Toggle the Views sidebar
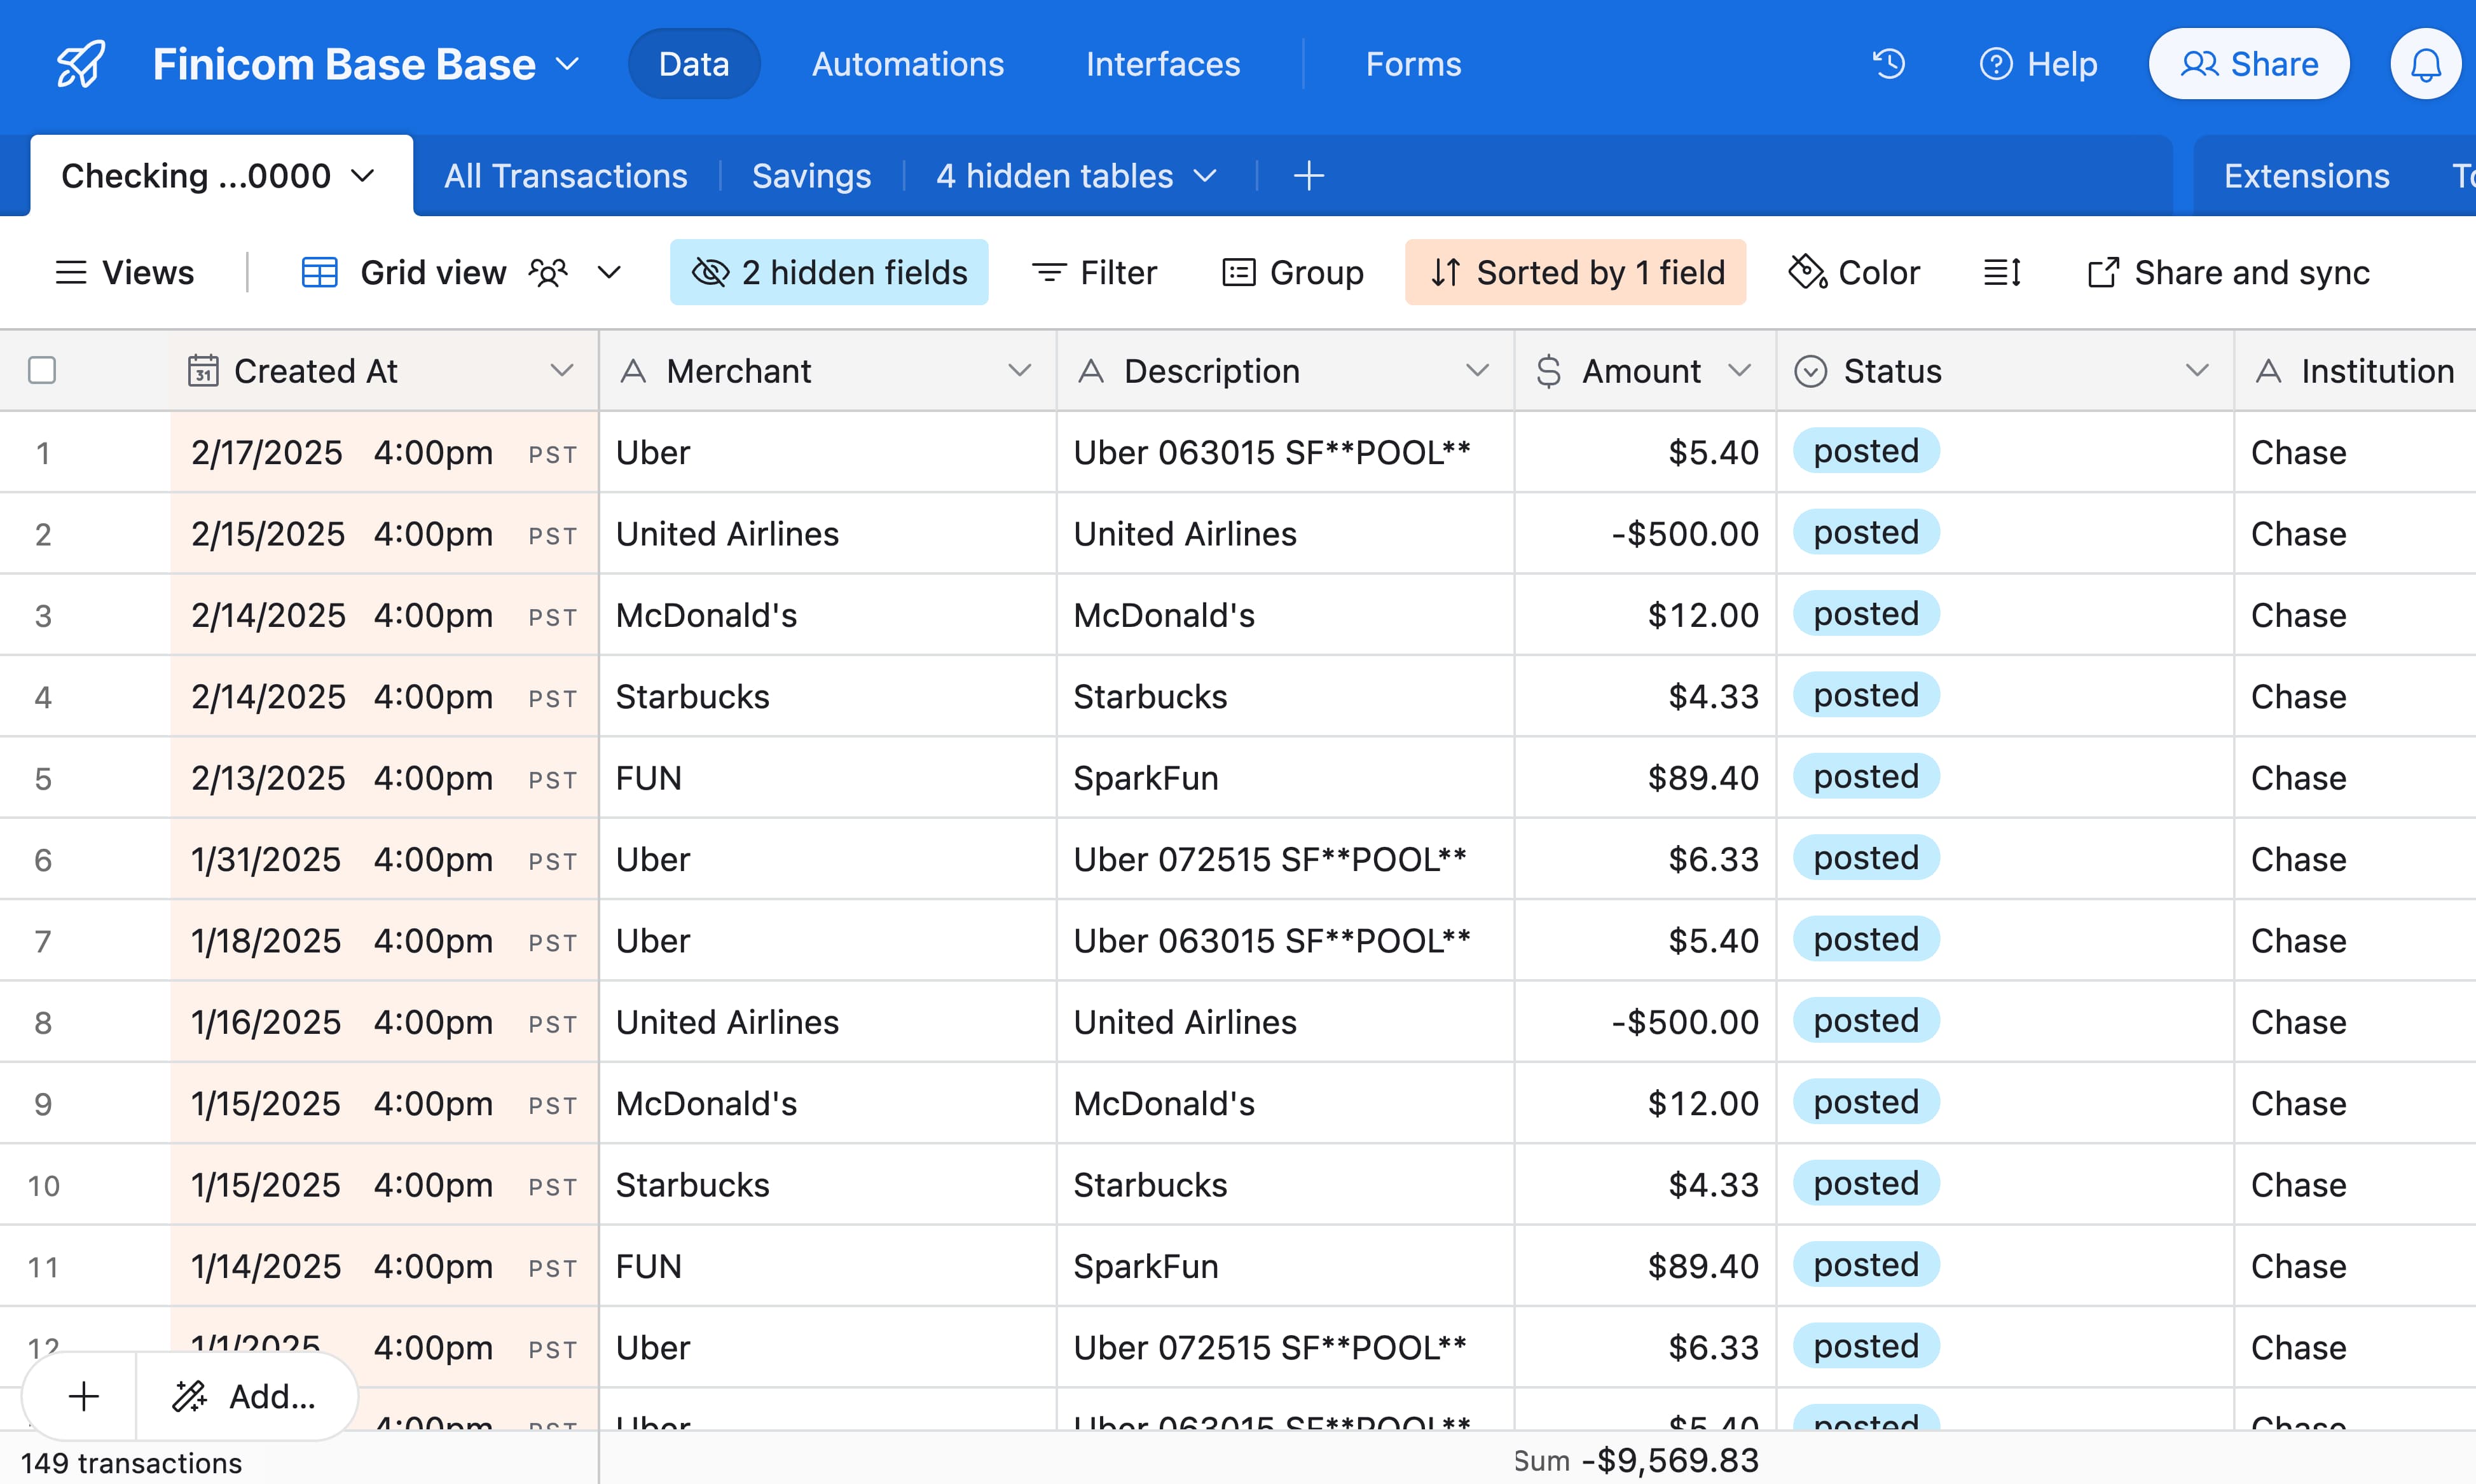 click(124, 272)
